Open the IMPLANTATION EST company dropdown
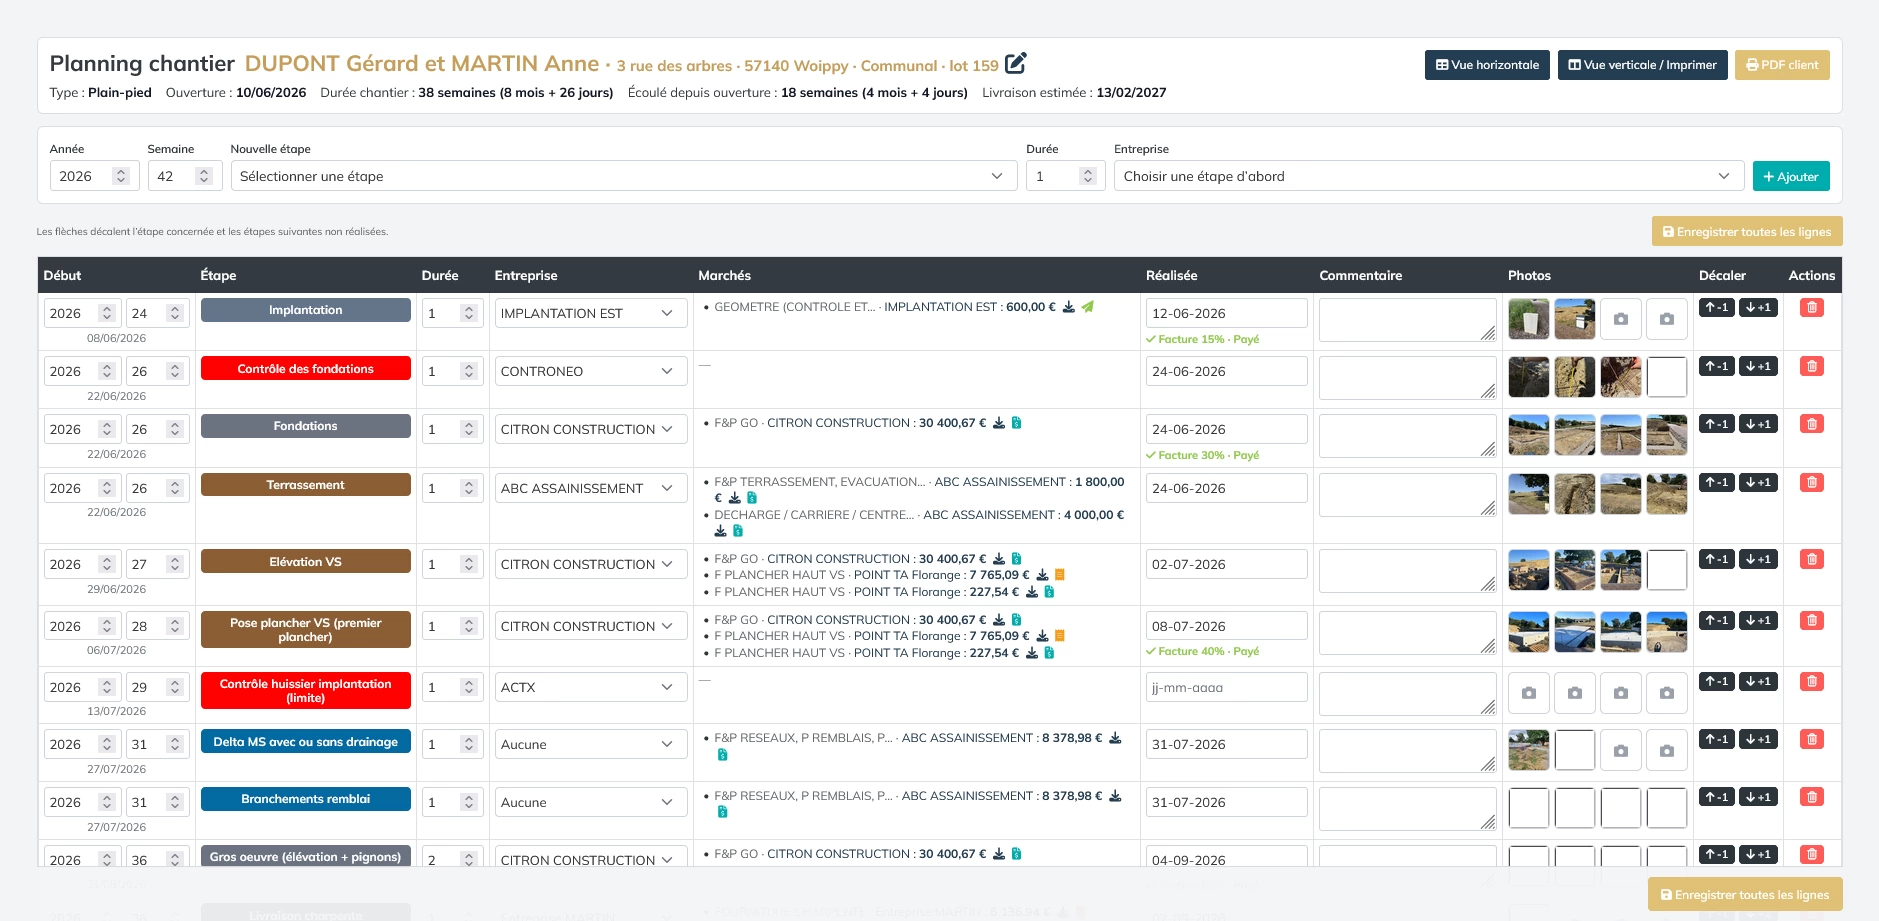 pyautogui.click(x=590, y=313)
